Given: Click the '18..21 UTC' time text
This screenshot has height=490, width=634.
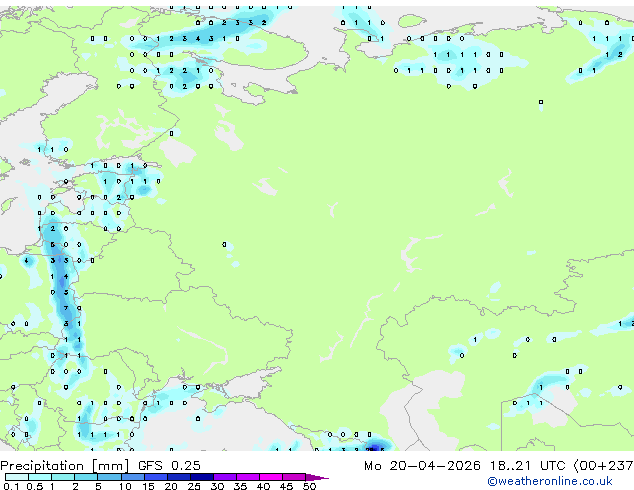Looking at the screenshot, I should (x=527, y=466).
